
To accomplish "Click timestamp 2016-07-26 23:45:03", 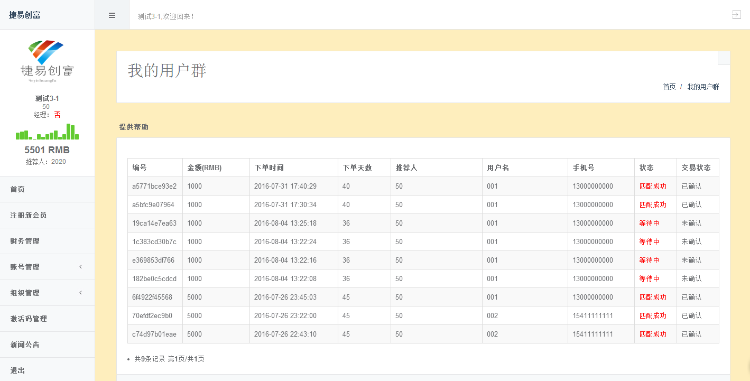I will [285, 297].
